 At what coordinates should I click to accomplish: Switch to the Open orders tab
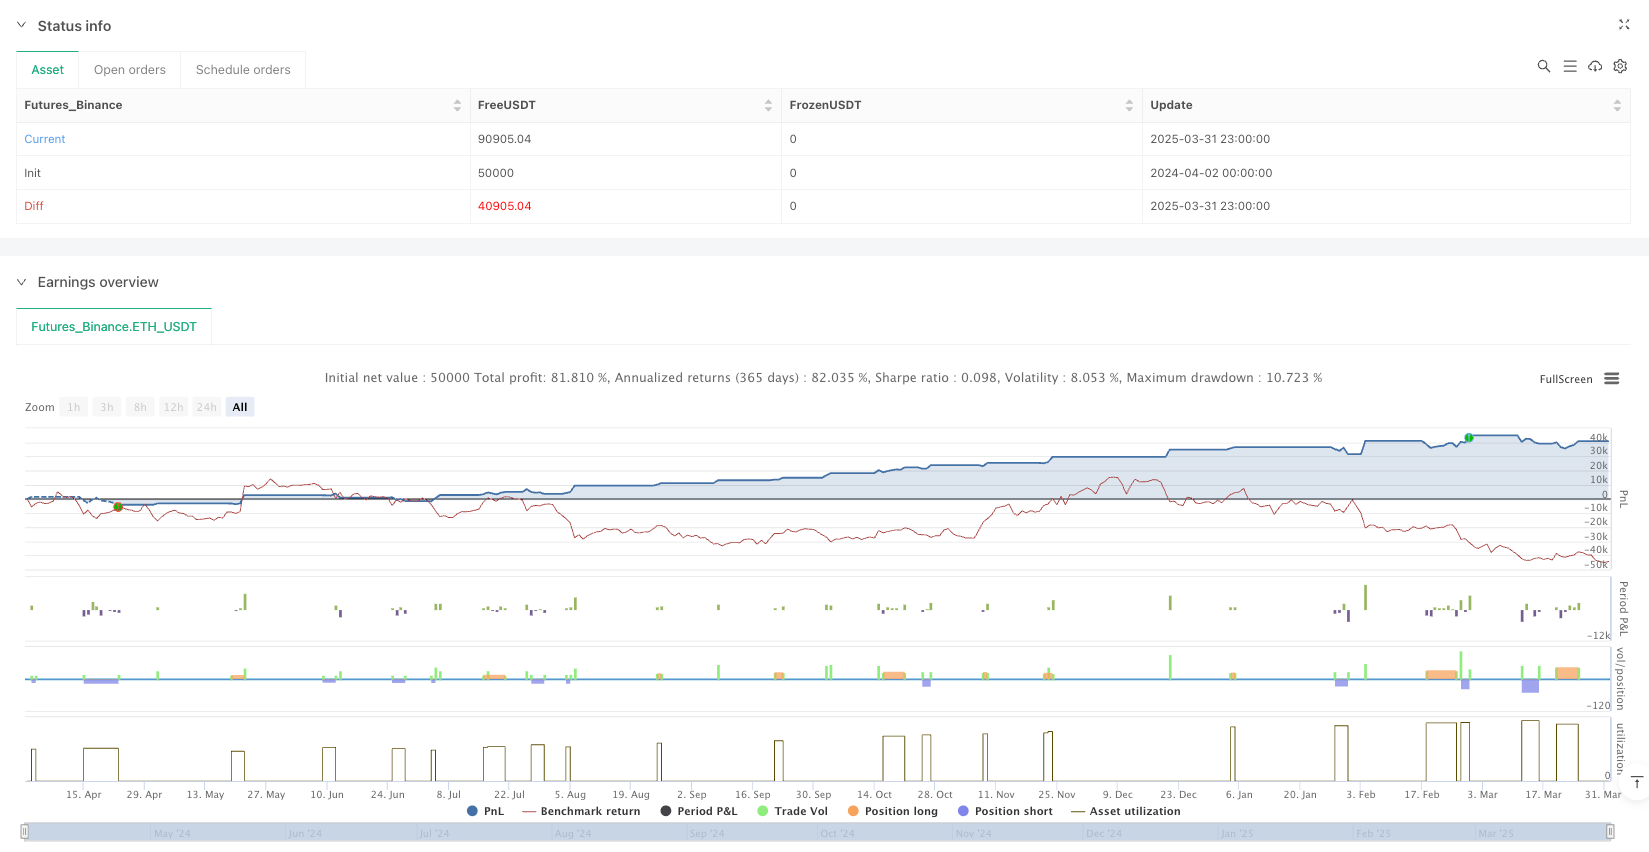(130, 70)
